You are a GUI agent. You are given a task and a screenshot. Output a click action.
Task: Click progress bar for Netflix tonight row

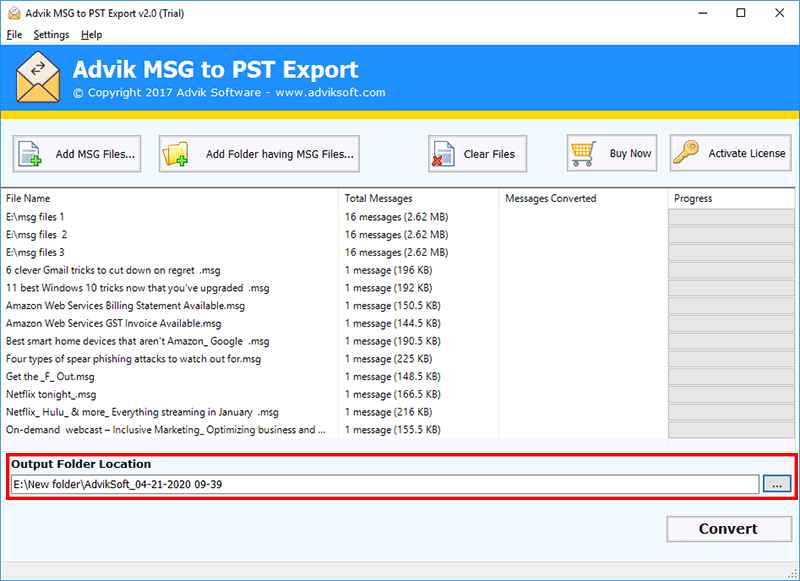tap(731, 394)
